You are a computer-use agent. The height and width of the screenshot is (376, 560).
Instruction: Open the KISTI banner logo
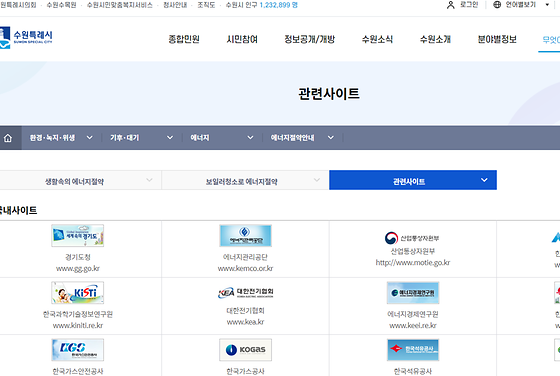tap(78, 293)
